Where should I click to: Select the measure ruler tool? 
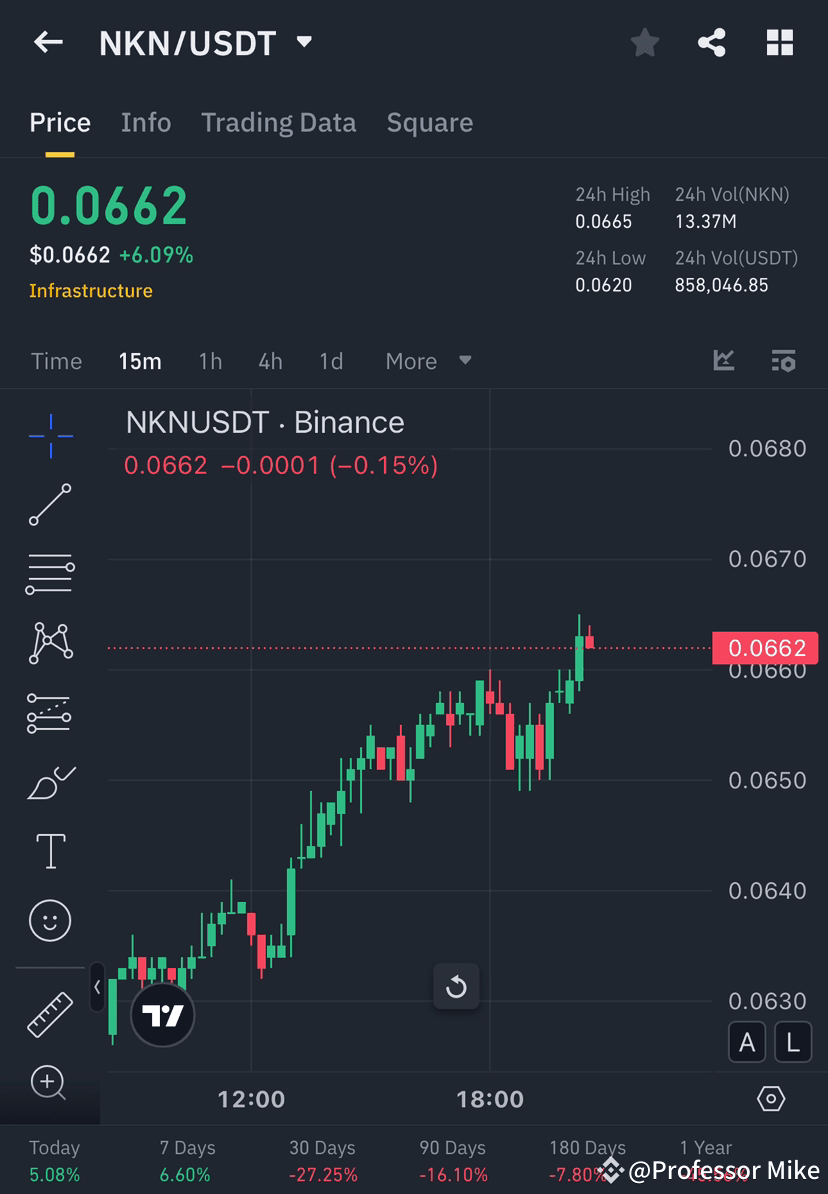pos(50,1015)
